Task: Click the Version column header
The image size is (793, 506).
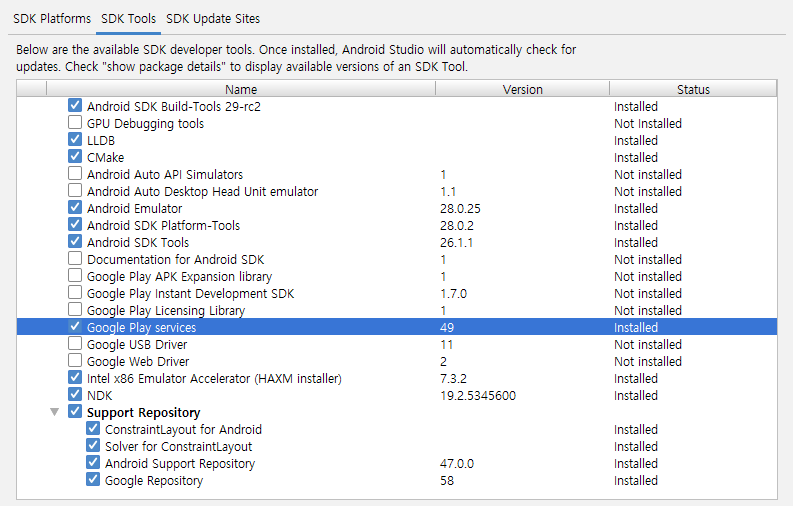Action: (x=522, y=89)
